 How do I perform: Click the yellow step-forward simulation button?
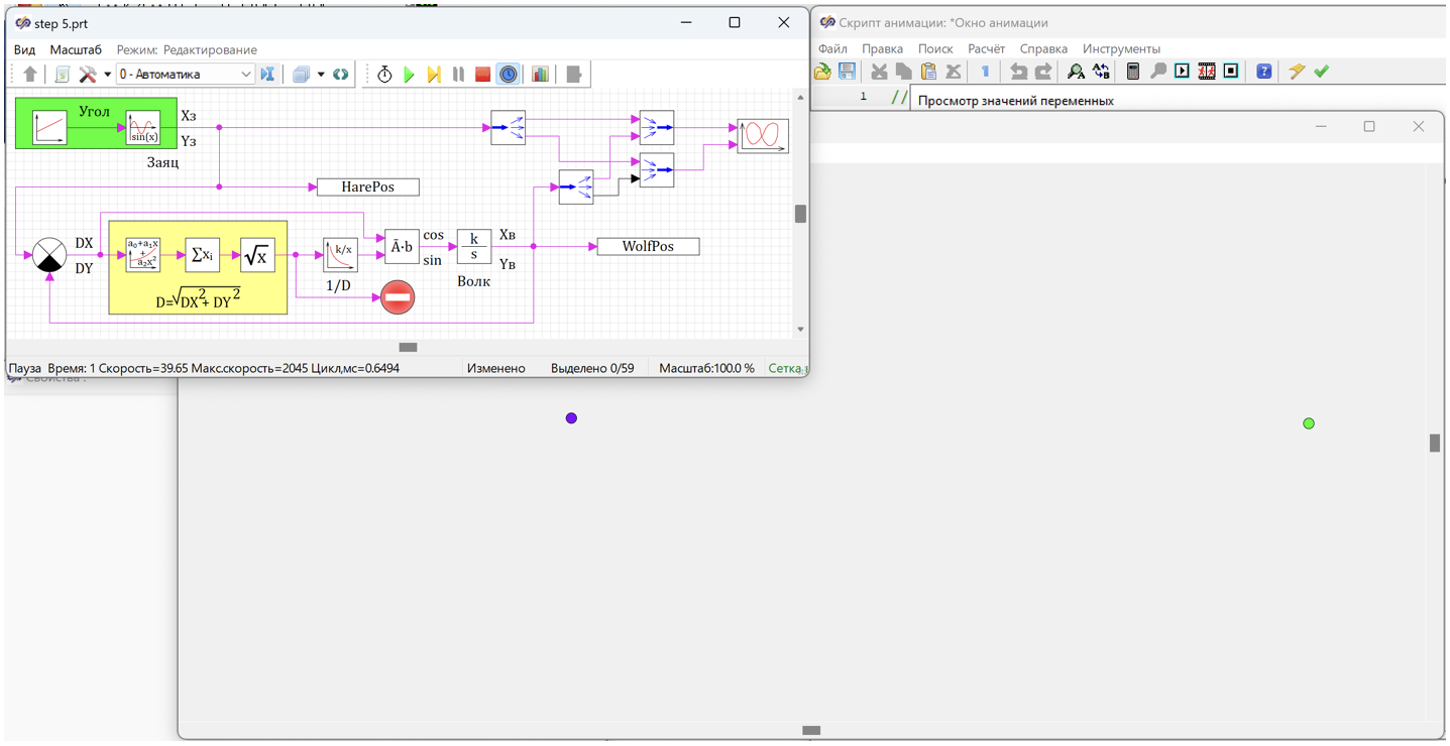434,74
